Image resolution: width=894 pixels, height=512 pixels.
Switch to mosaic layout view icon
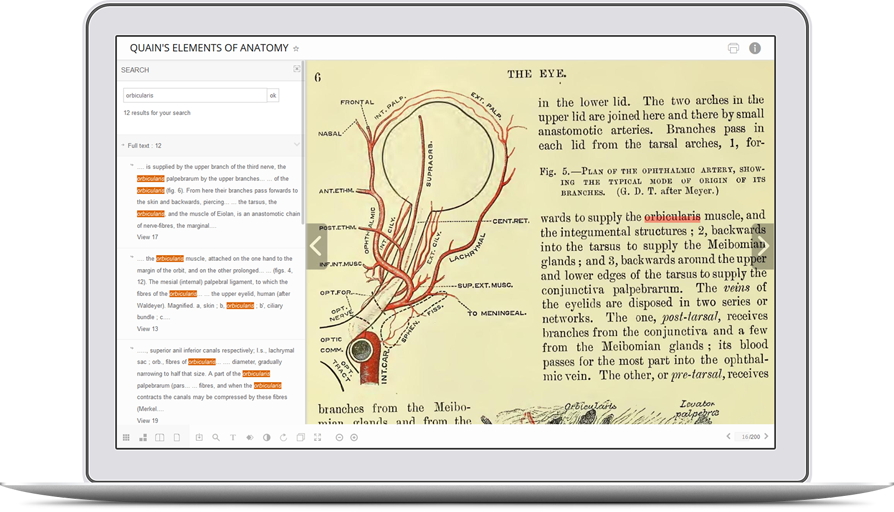(x=143, y=437)
